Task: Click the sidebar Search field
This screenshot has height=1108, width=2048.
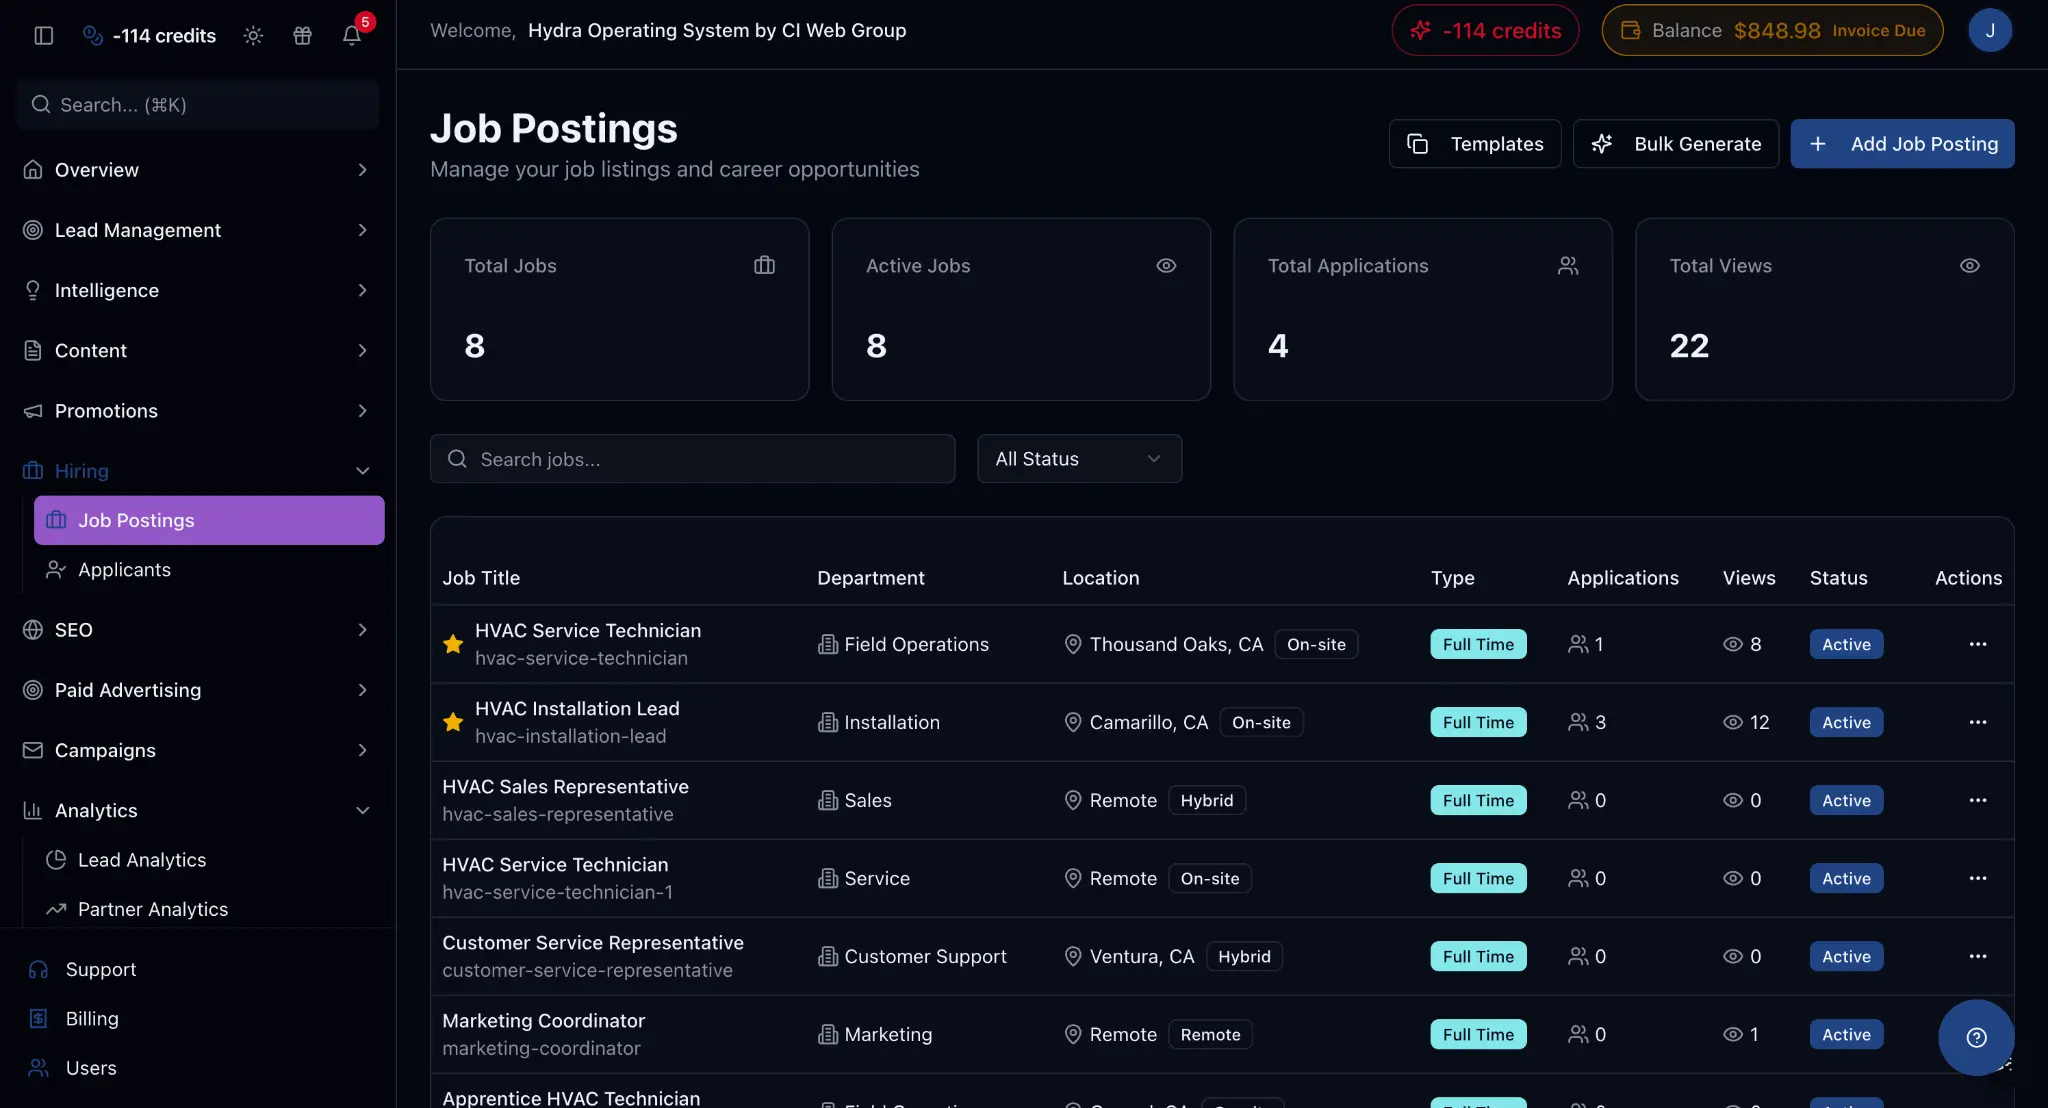Action: pyautogui.click(x=198, y=104)
